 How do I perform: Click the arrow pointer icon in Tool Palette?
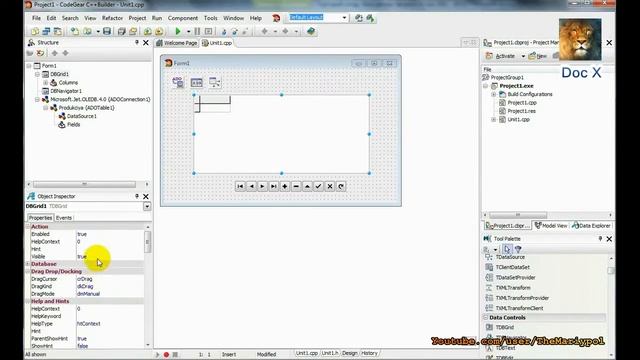(507, 249)
